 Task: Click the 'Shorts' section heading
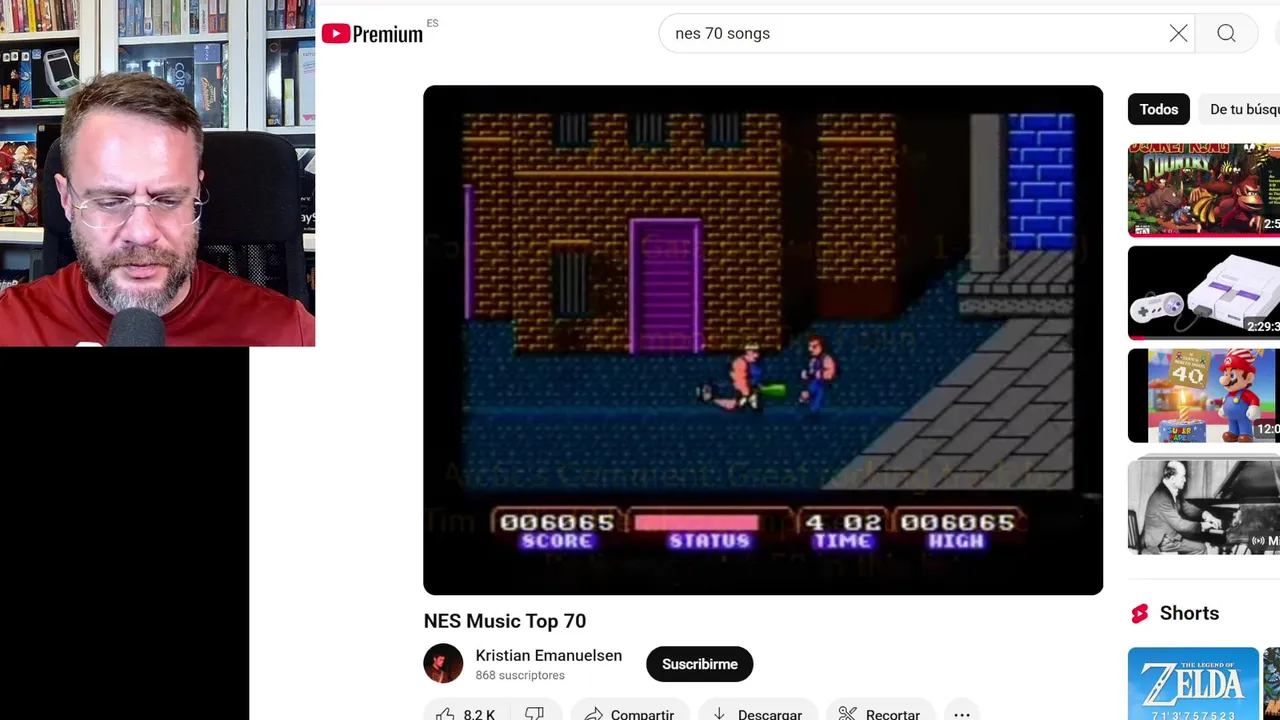1189,613
